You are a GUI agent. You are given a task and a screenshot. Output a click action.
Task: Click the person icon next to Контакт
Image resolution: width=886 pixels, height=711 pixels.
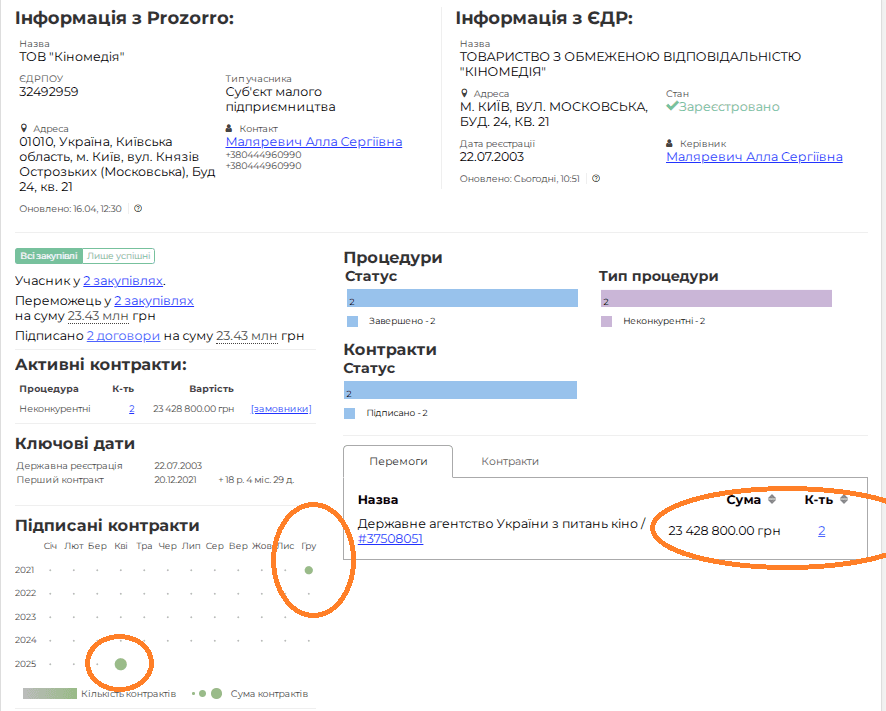click(x=230, y=128)
